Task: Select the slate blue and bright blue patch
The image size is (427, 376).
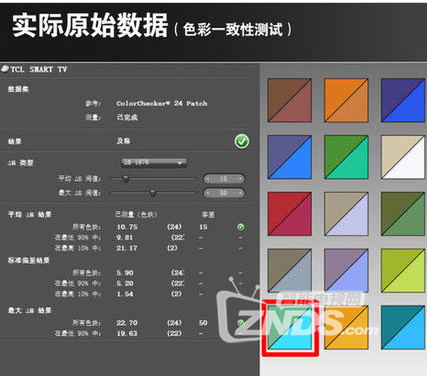Action: [x=290, y=157]
